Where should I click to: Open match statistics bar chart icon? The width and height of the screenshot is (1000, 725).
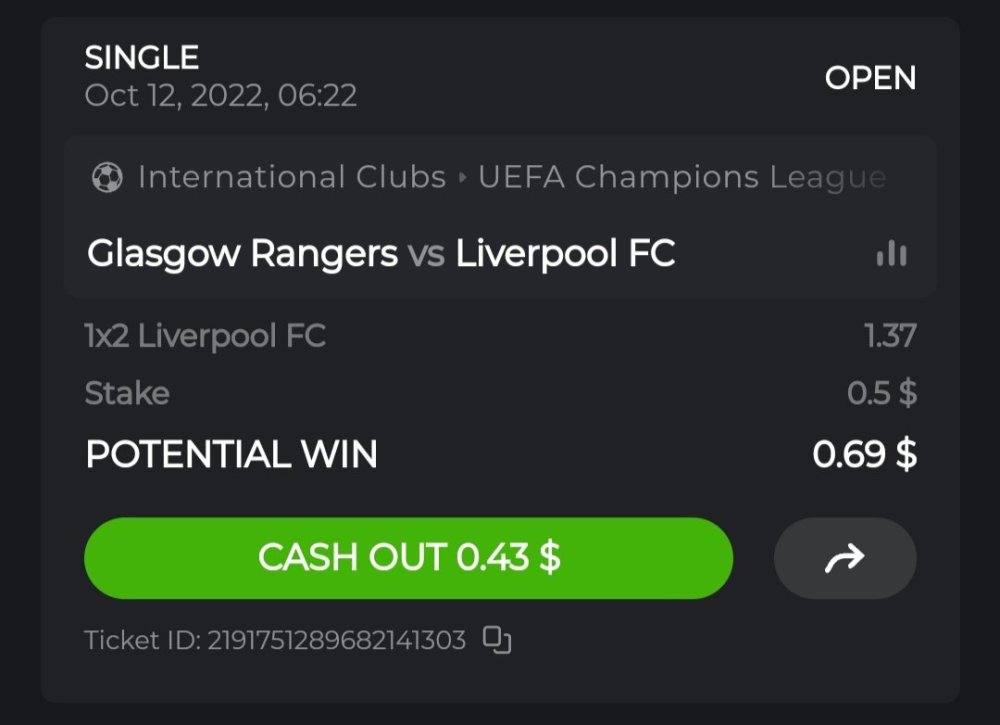[891, 254]
